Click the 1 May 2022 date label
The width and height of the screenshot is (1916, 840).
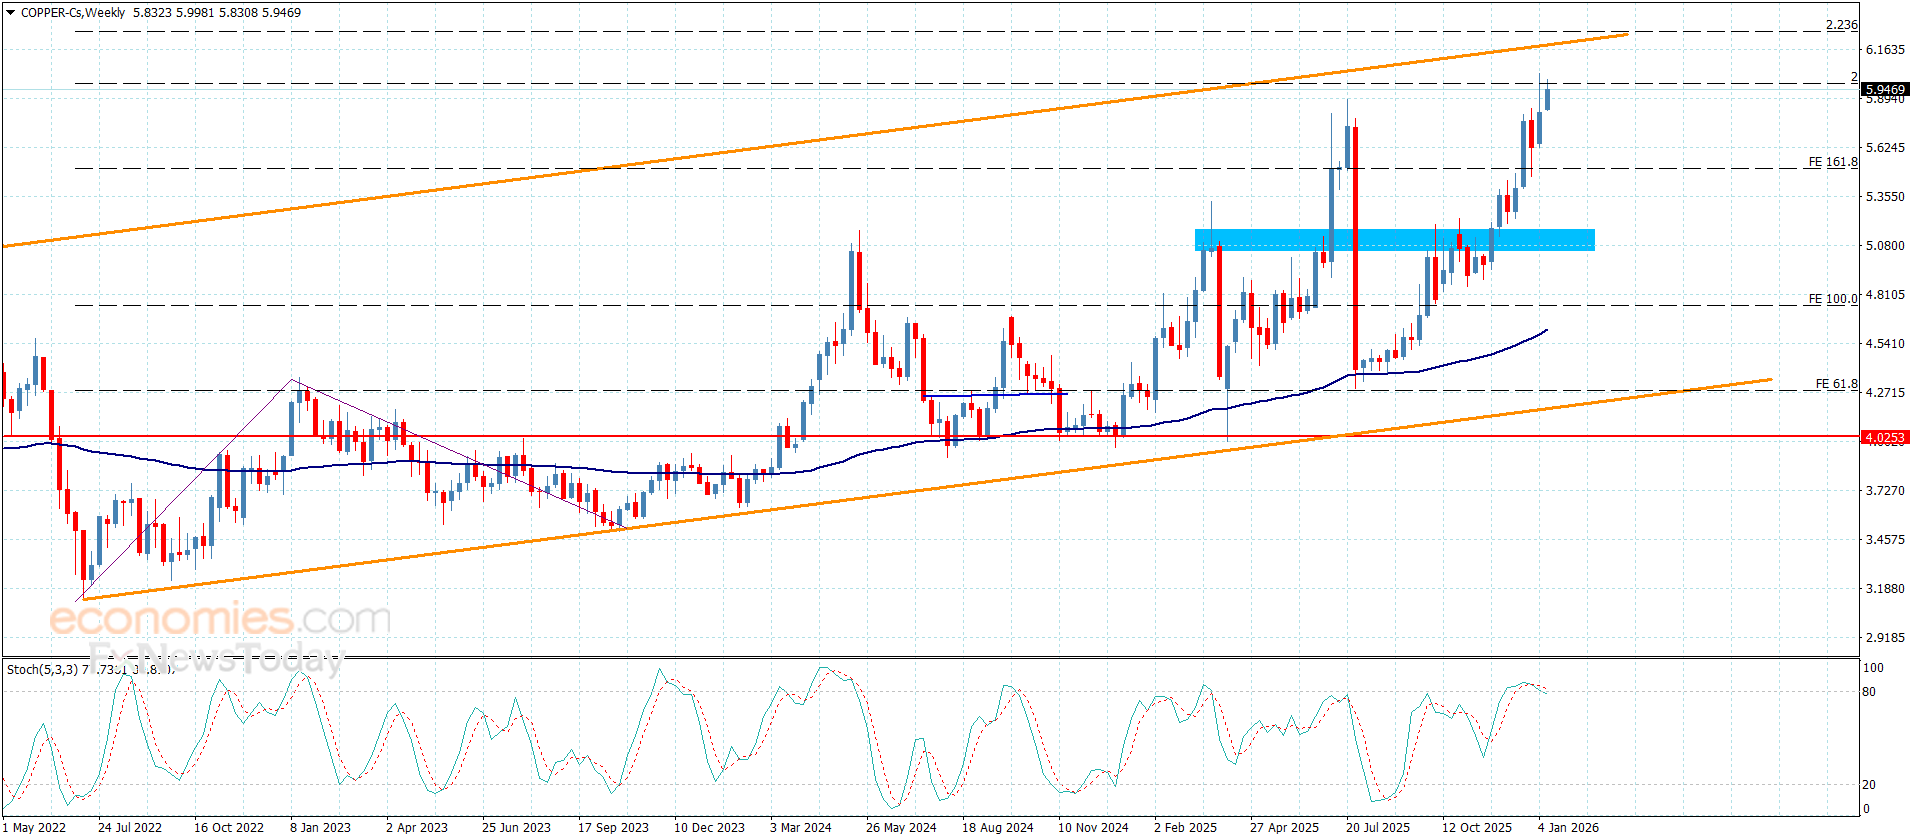point(34,827)
